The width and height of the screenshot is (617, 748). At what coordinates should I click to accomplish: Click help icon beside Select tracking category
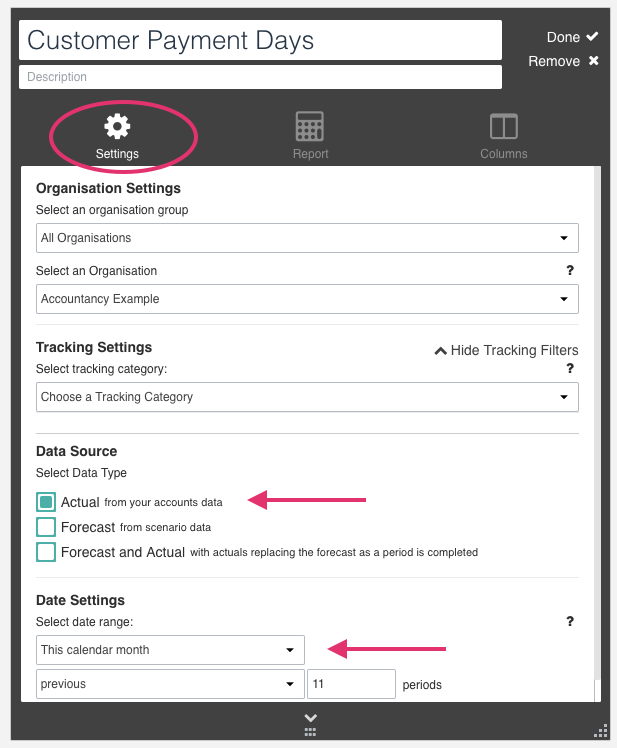(570, 368)
